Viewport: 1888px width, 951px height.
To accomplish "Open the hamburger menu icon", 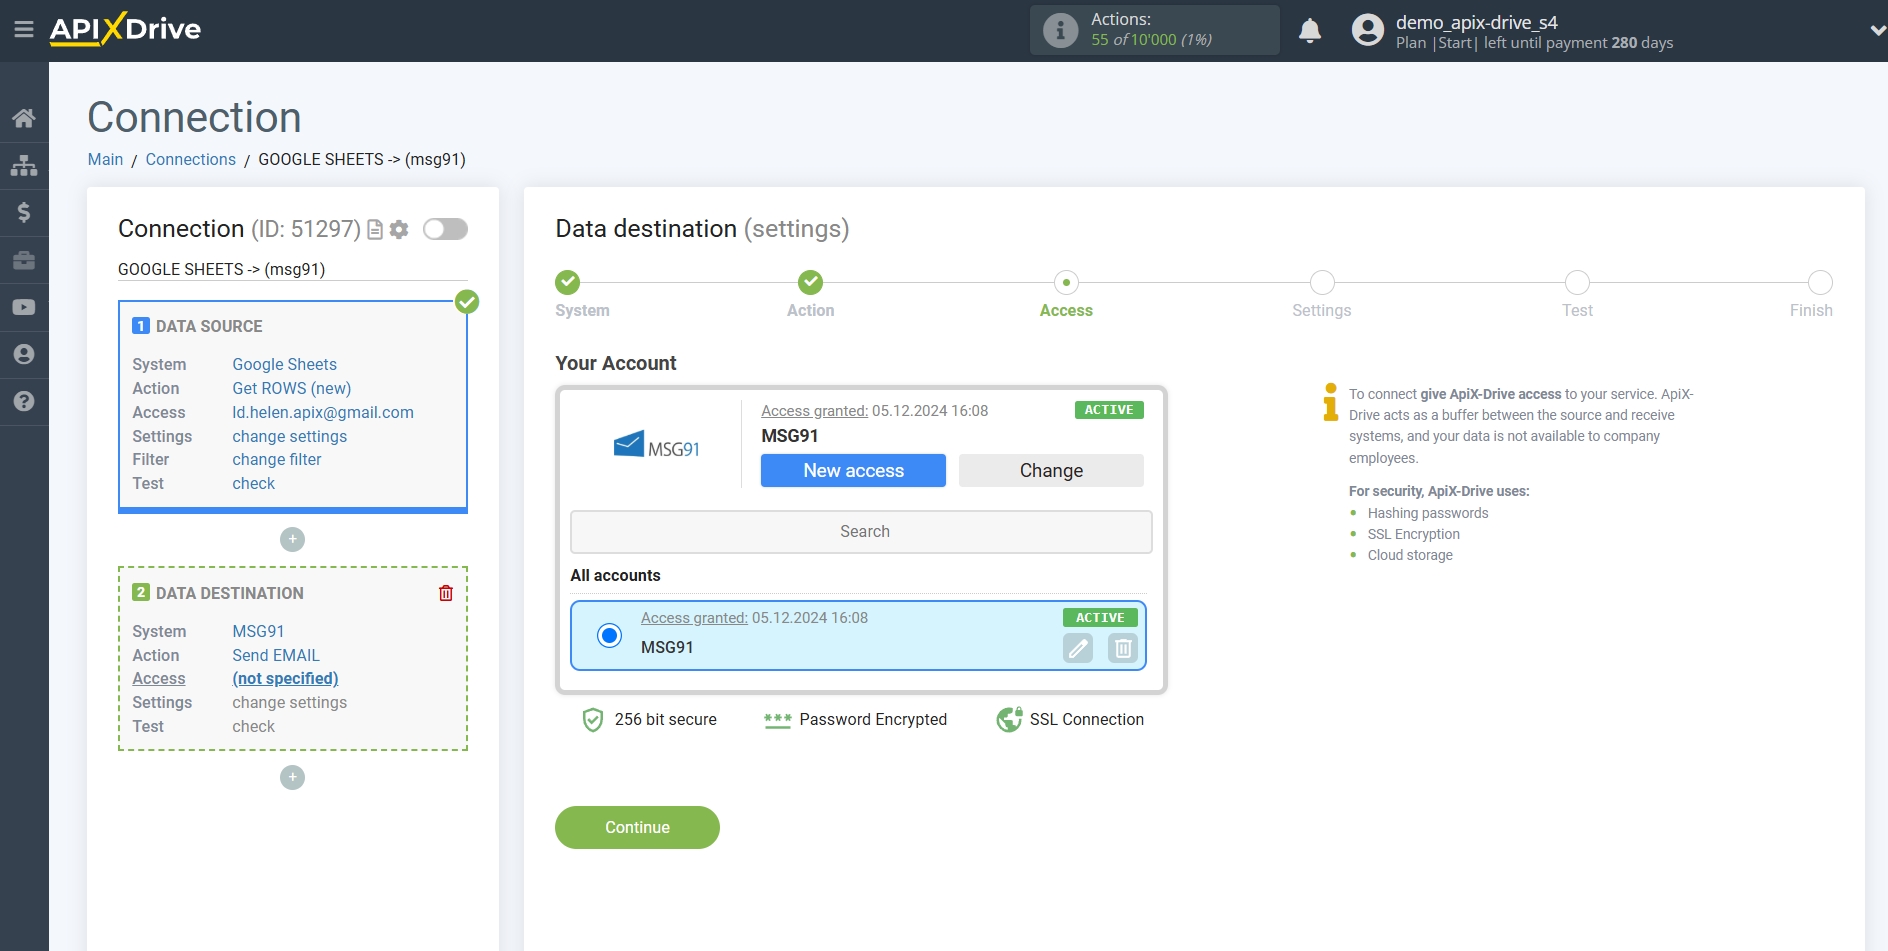I will pyautogui.click(x=24, y=30).
